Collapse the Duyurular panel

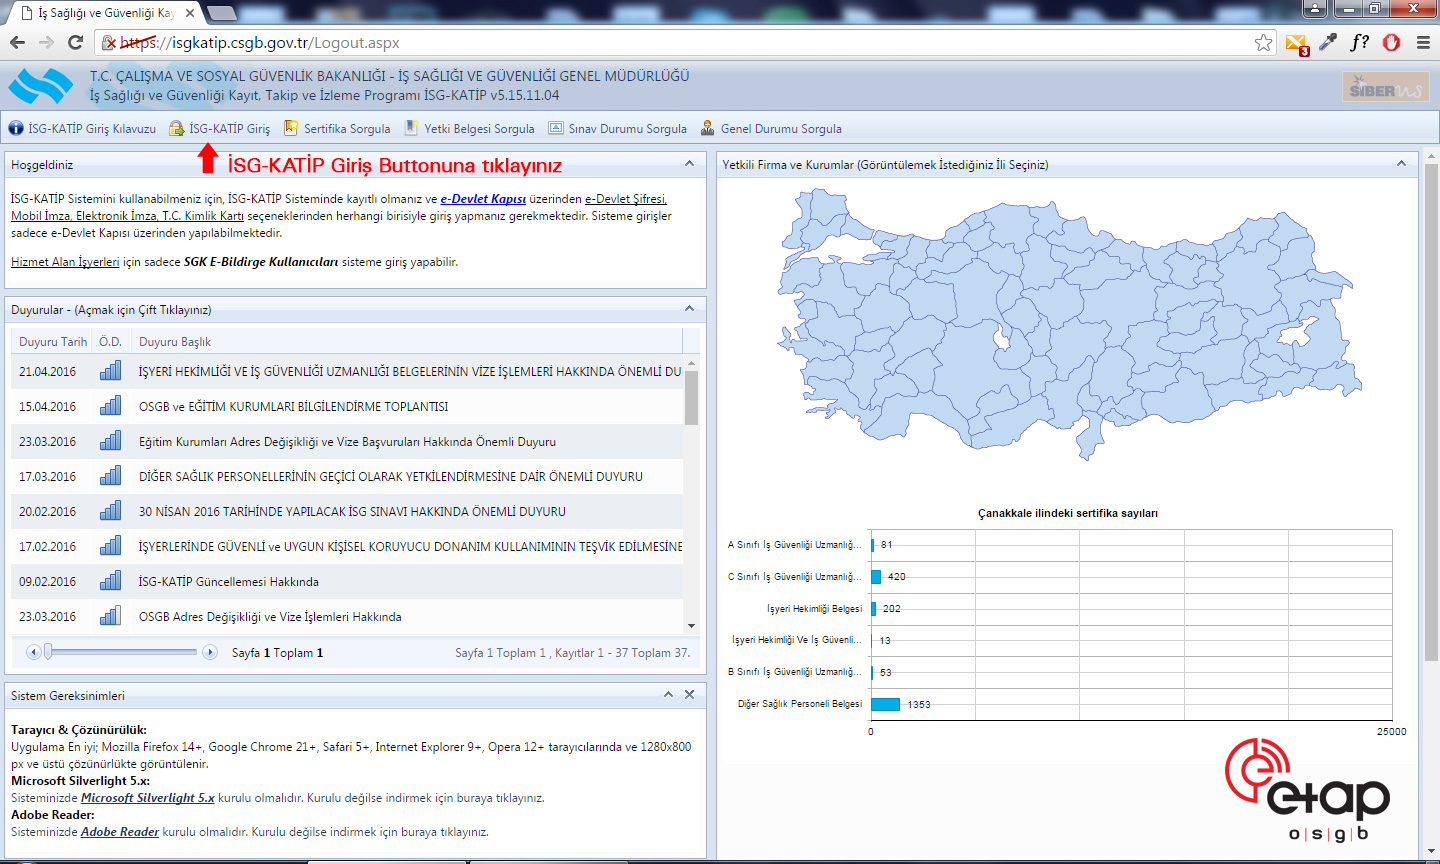tap(689, 308)
